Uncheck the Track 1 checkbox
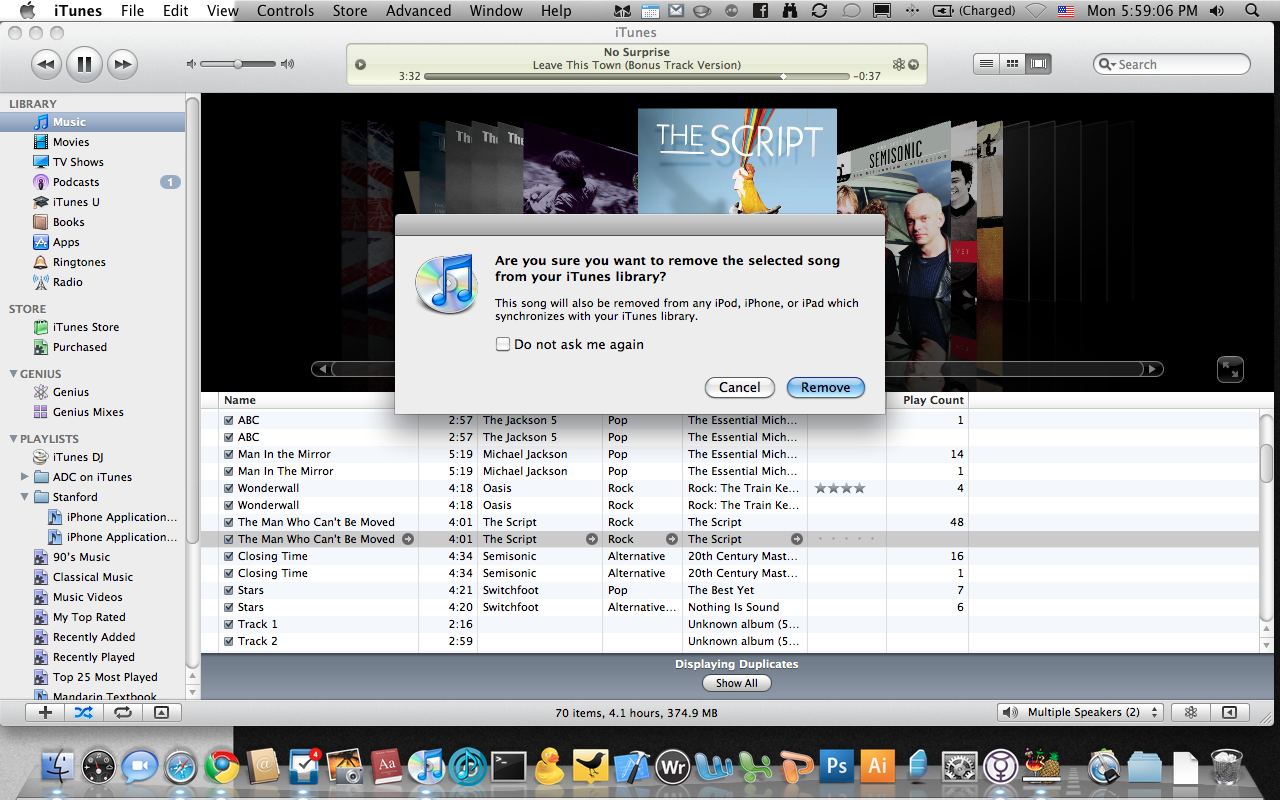The width and height of the screenshot is (1280, 800). click(229, 624)
